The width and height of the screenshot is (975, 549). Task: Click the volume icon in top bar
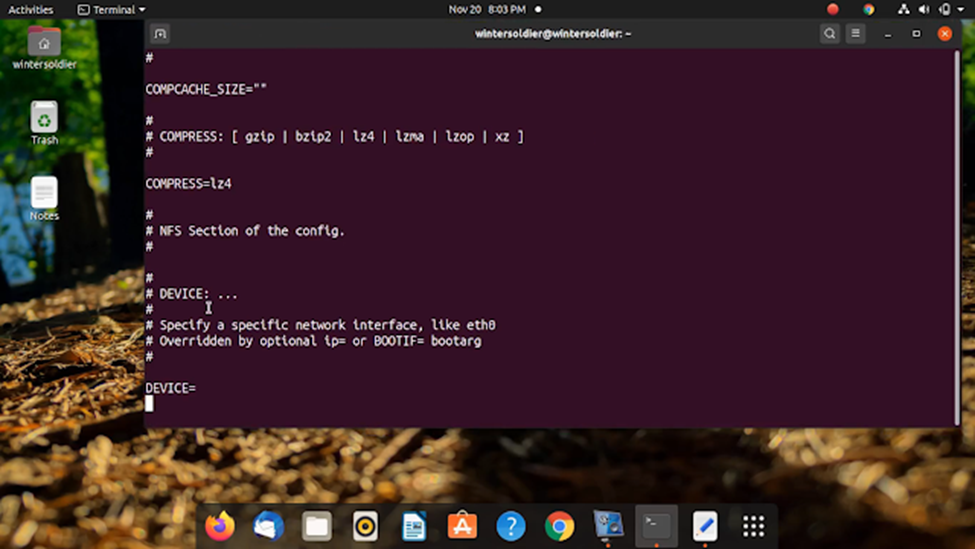pyautogui.click(x=923, y=9)
